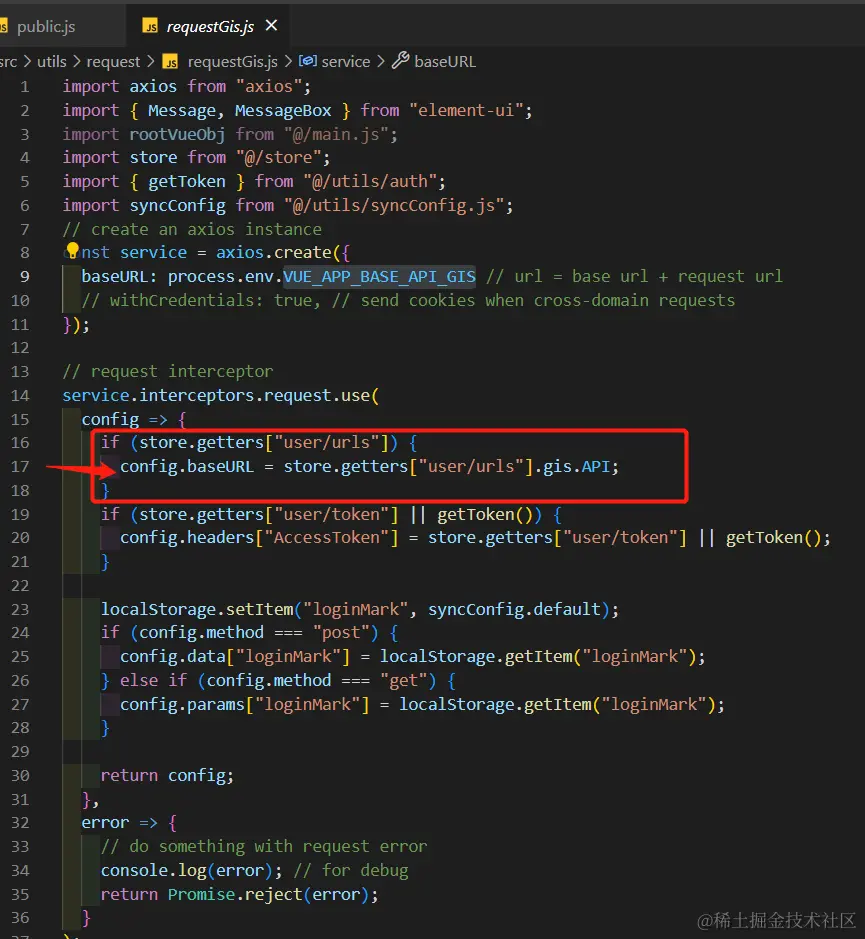This screenshot has height=939, width=865.
Task: Click the "// request interceptor" comment
Action: 168,372
